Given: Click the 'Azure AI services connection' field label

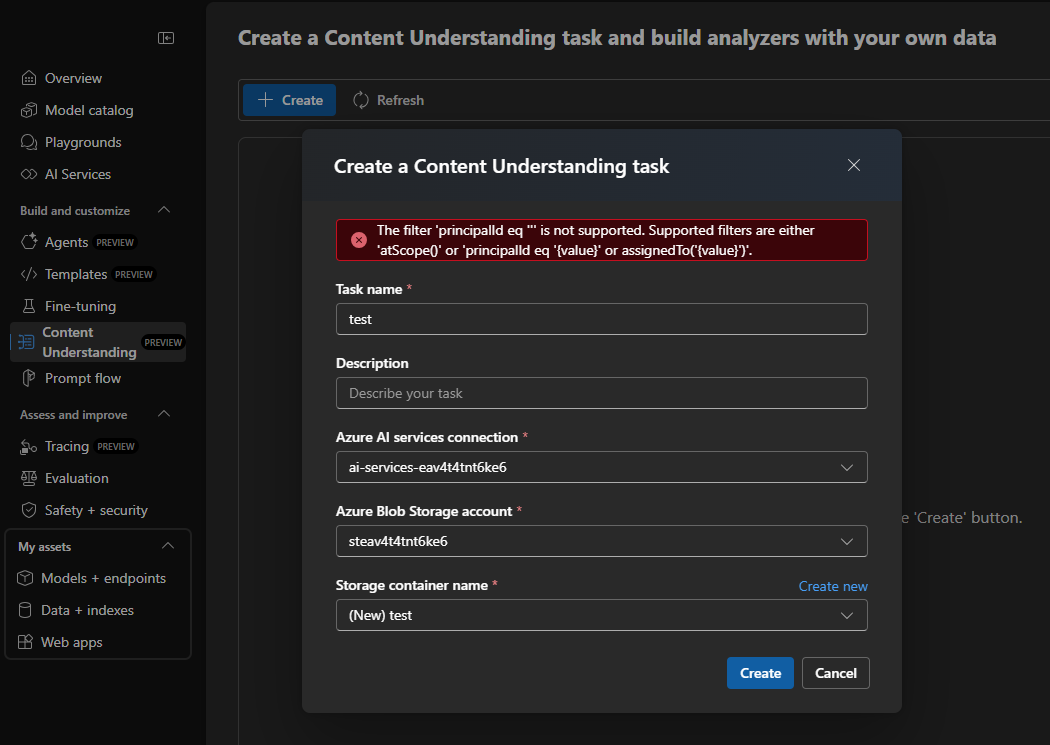Looking at the screenshot, I should point(427,437).
